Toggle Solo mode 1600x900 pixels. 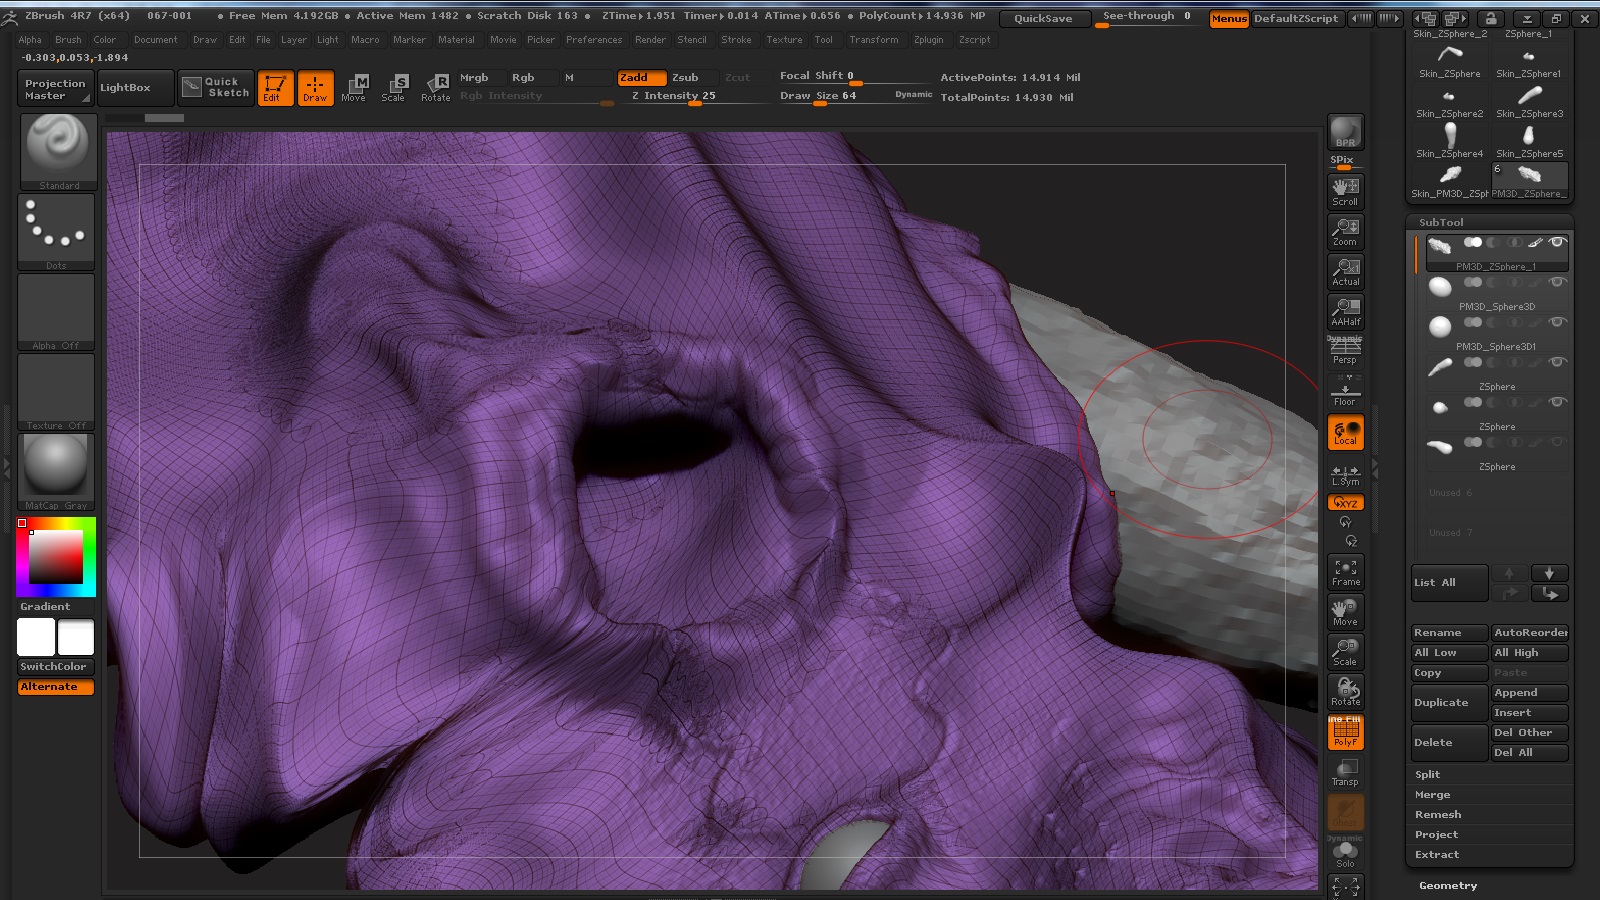point(1345,853)
